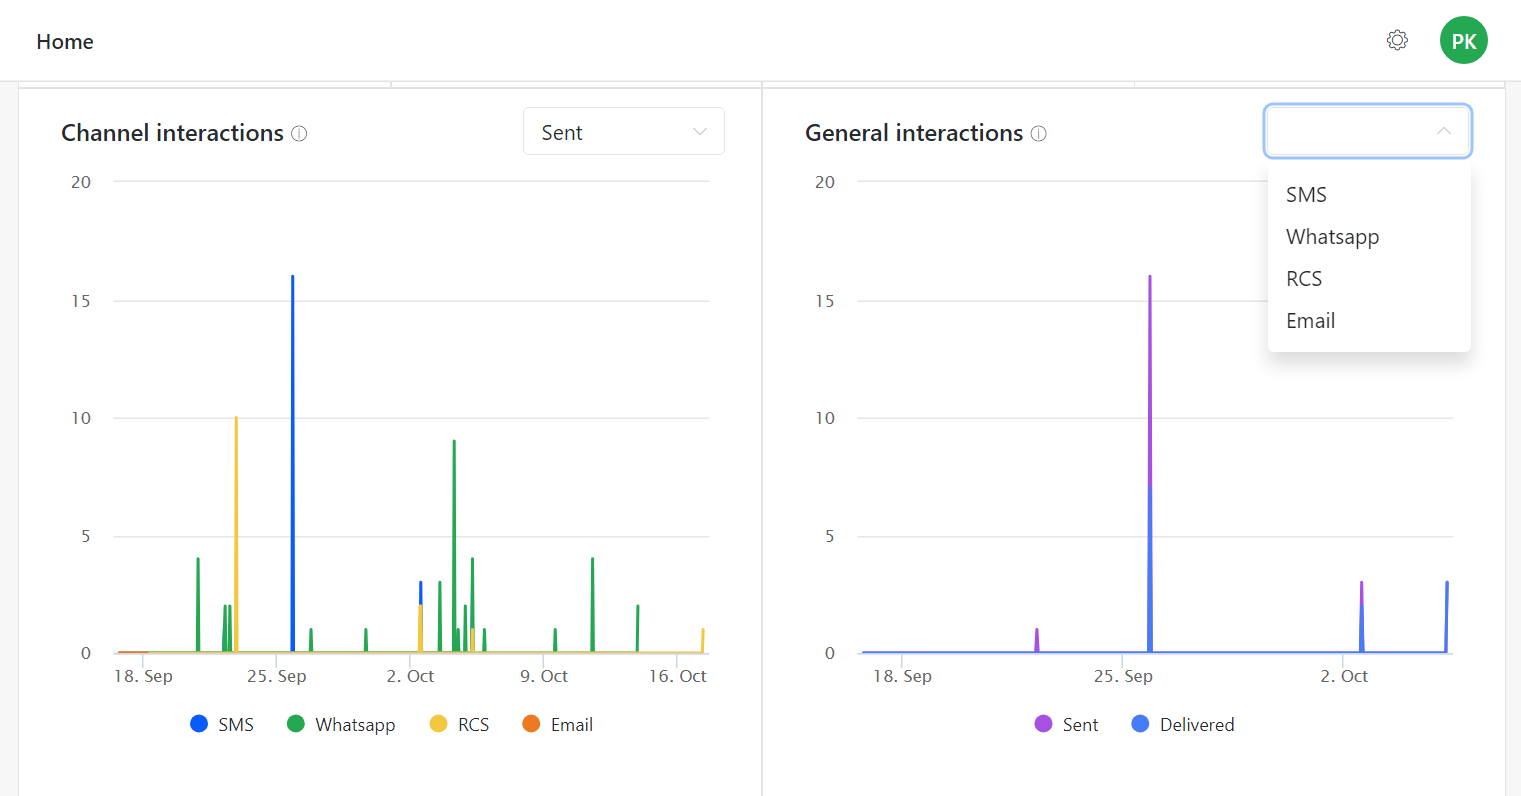1521x796 pixels.
Task: Open the settings gear icon
Action: point(1397,40)
